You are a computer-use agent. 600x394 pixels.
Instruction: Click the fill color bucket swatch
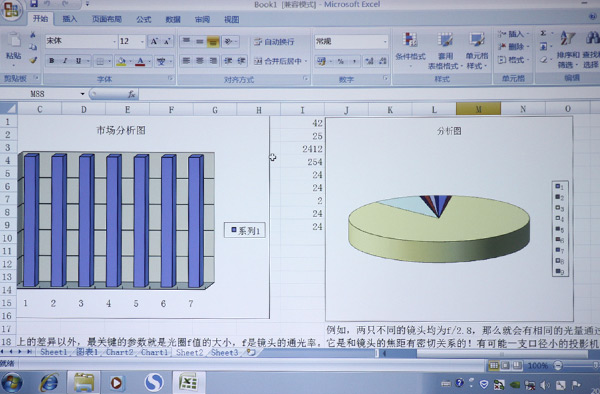point(121,61)
